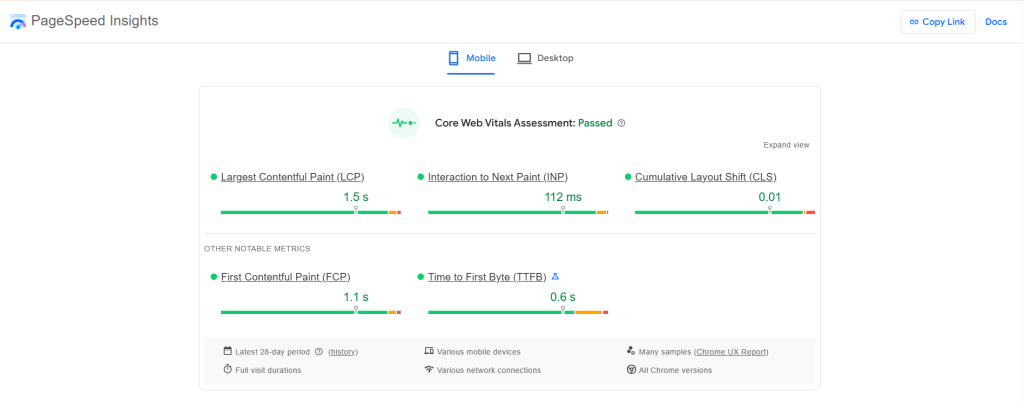Open the Chrome UX Report link
1024x401 pixels.
731,352
